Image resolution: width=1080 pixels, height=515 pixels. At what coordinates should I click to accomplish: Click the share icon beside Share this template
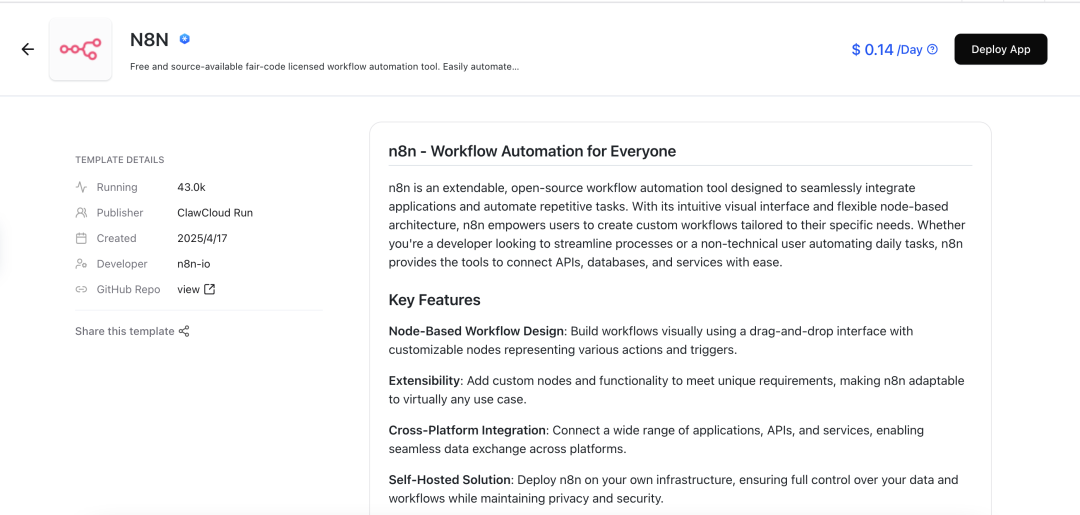(184, 331)
